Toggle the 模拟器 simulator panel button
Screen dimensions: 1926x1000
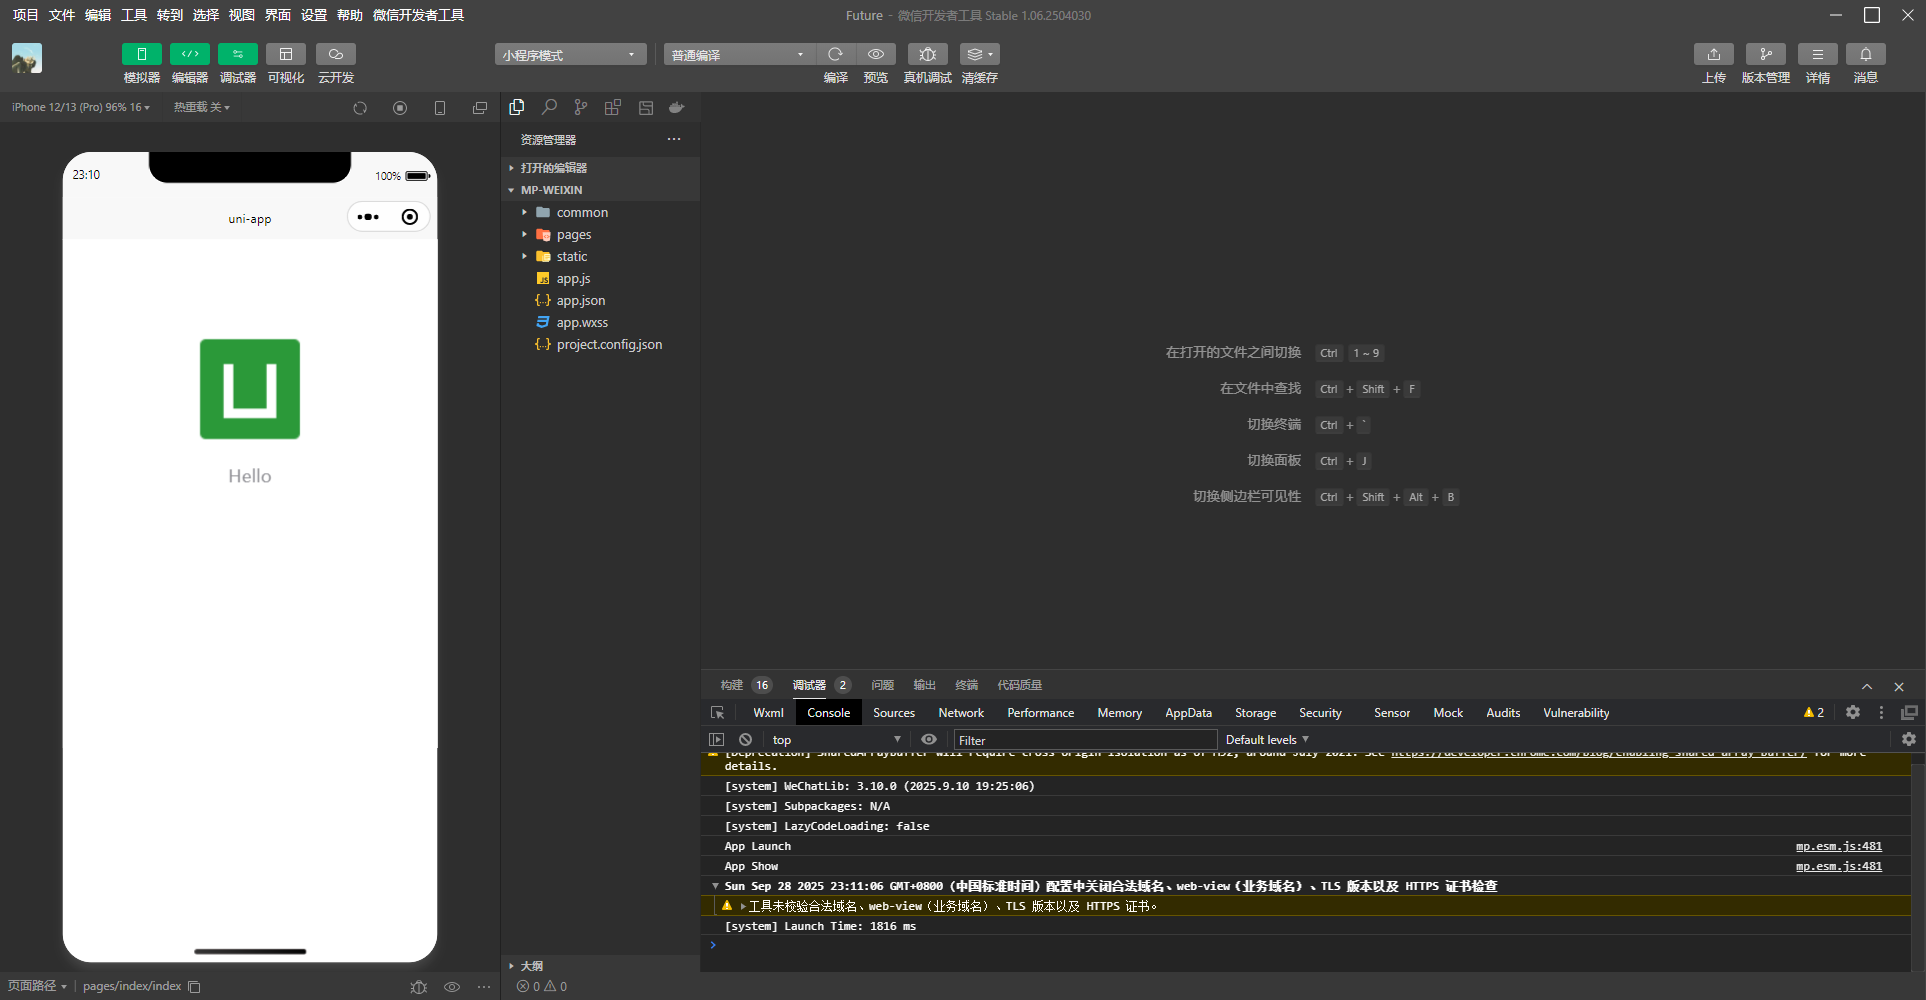click(x=141, y=54)
